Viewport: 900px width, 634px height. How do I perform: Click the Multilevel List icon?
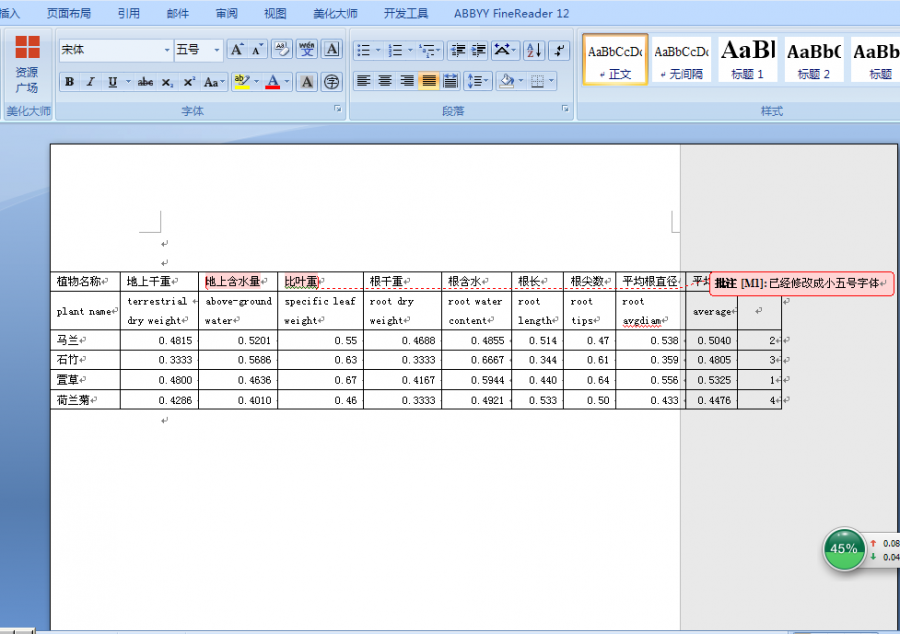point(430,50)
